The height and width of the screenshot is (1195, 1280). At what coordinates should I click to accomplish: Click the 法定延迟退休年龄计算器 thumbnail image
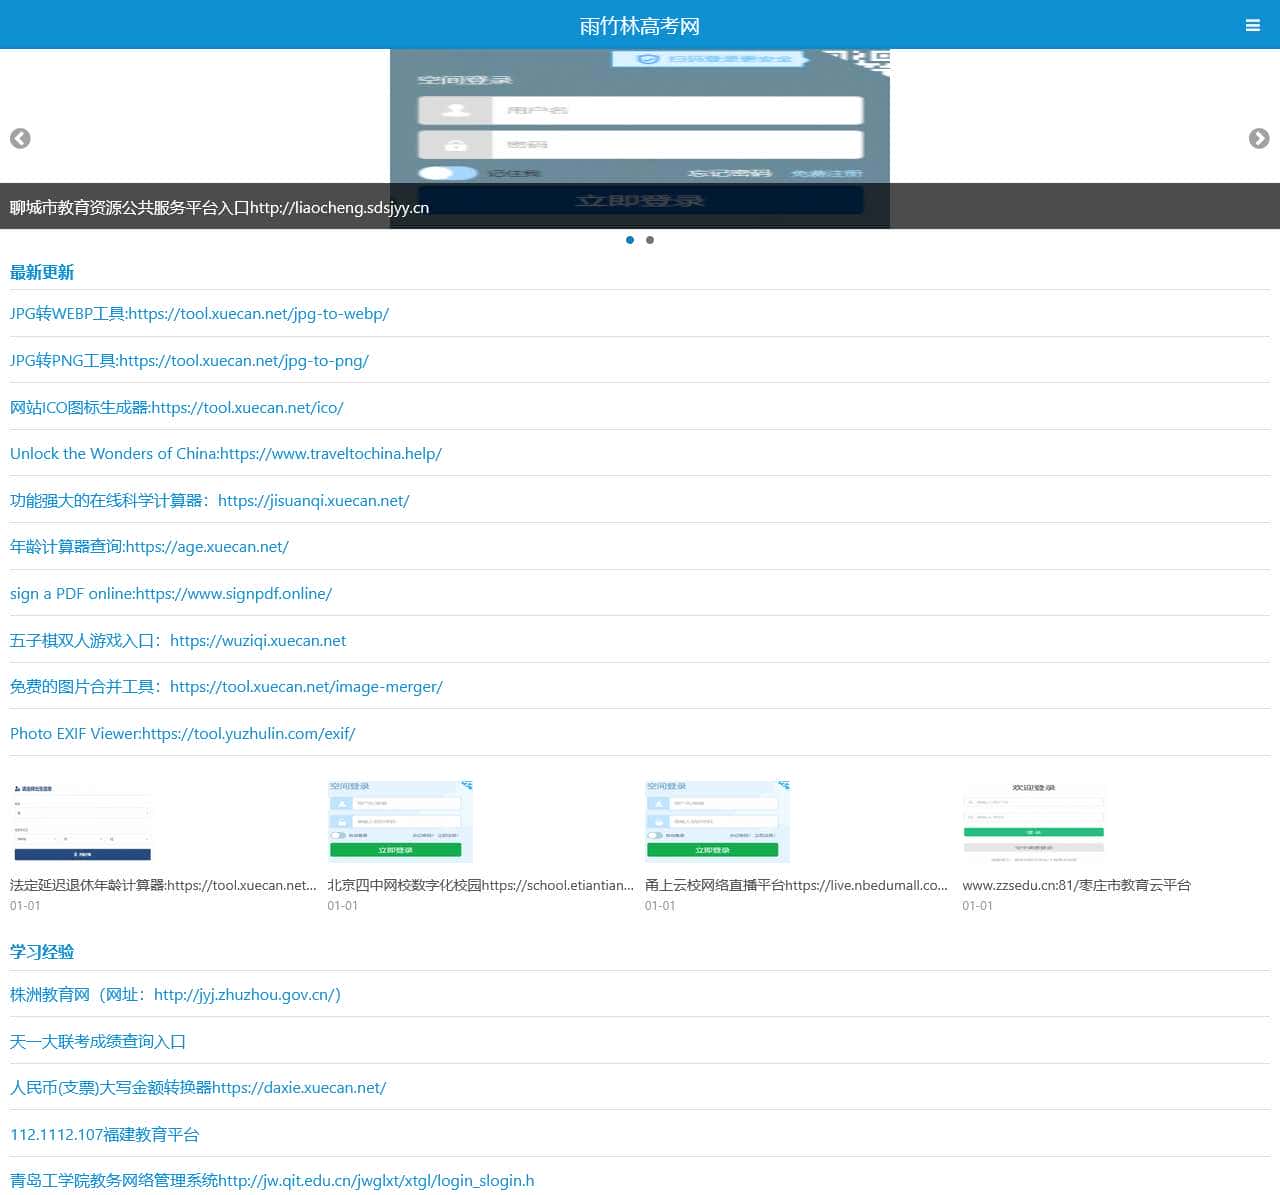82,822
